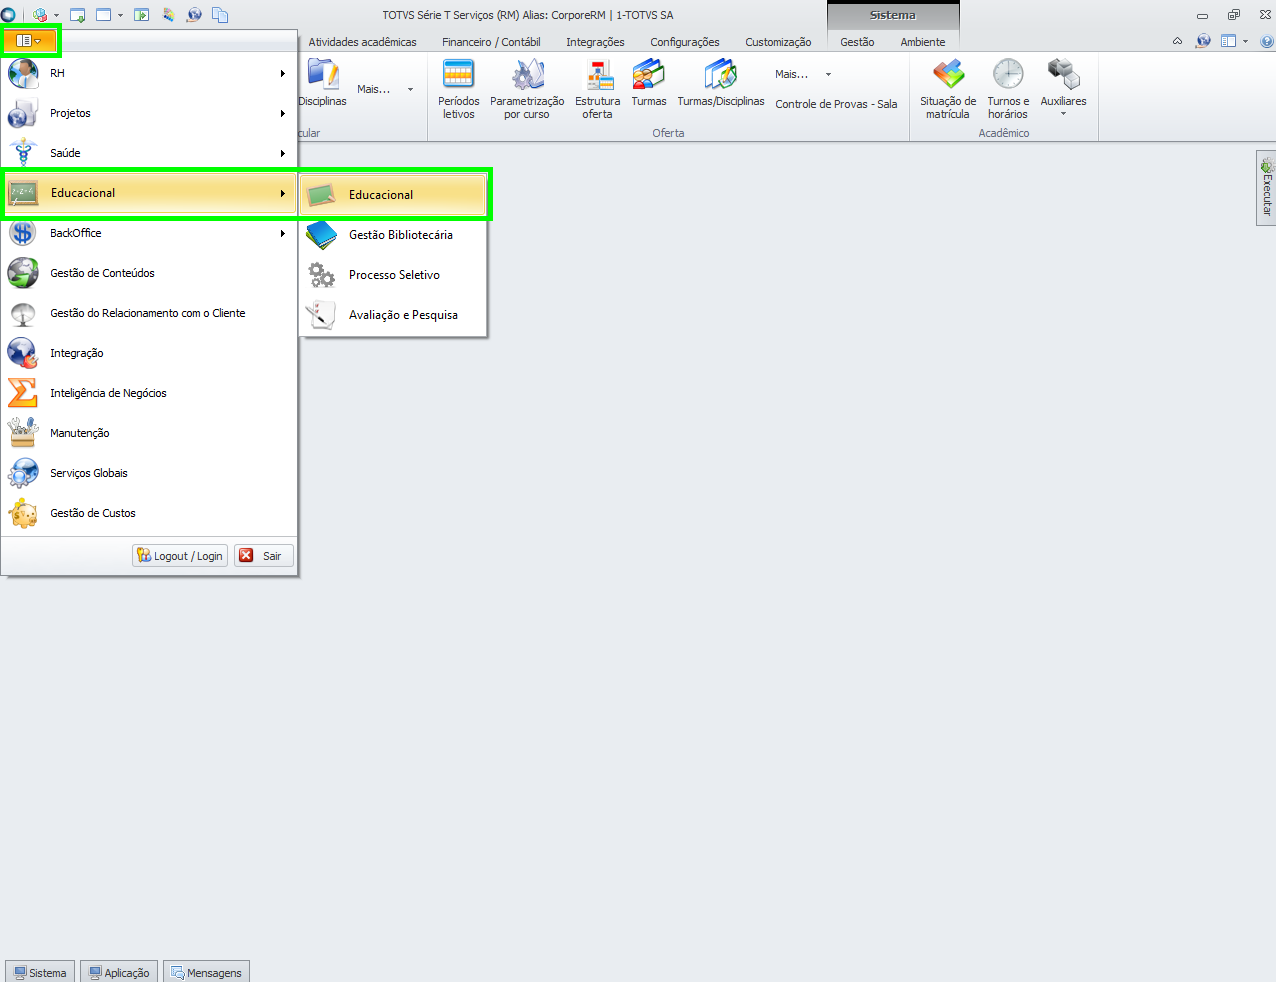Viewport: 1276px width, 982px height.
Task: Select Gestão de Custos module
Action: pyautogui.click(x=149, y=513)
